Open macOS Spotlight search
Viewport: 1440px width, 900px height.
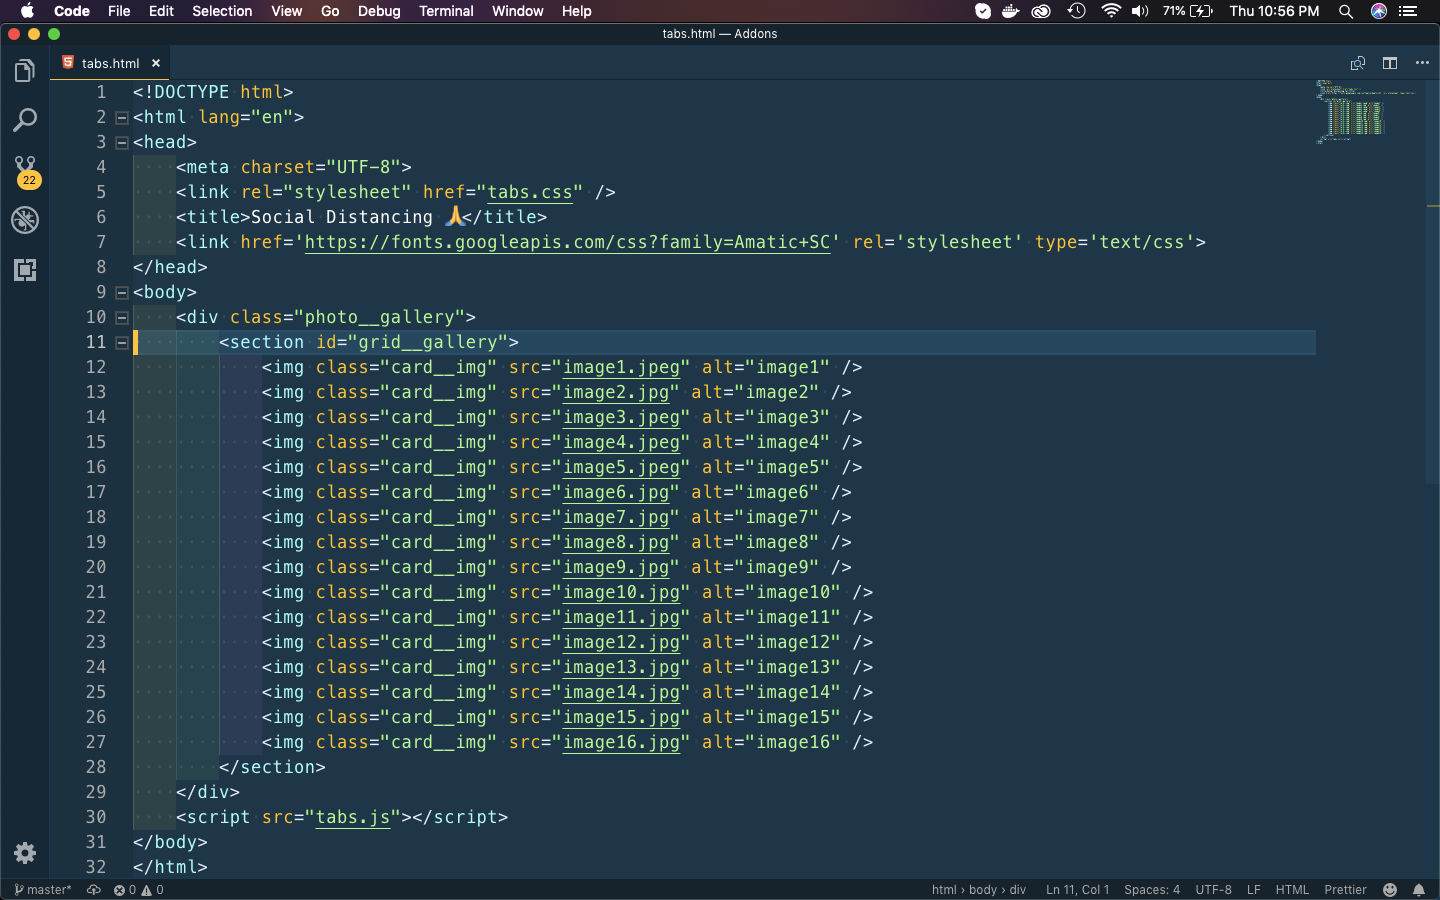pyautogui.click(x=1346, y=11)
